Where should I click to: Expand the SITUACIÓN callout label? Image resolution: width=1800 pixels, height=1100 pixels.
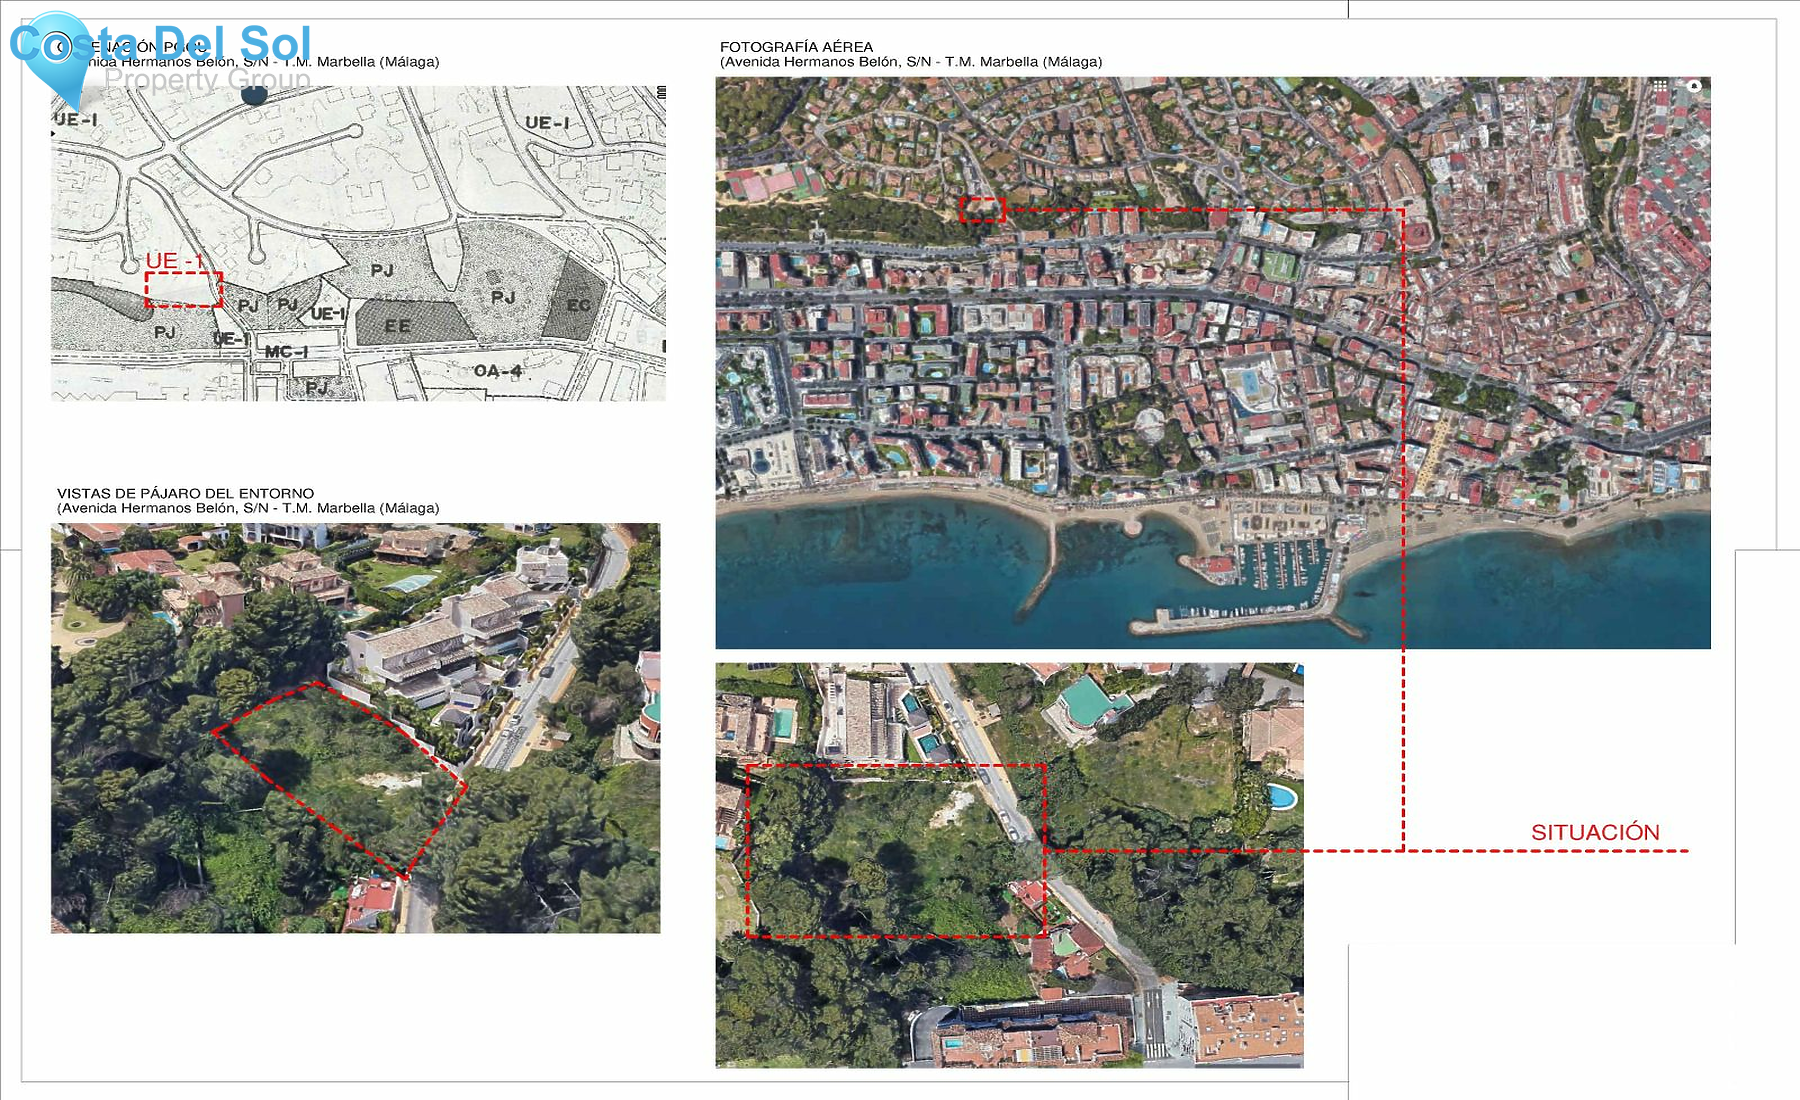[x=1595, y=830]
